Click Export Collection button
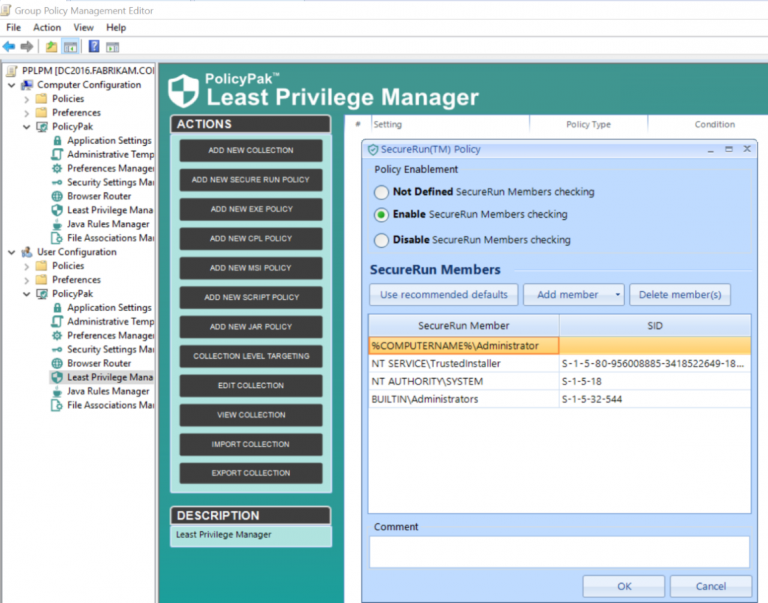768x603 pixels. coord(251,473)
